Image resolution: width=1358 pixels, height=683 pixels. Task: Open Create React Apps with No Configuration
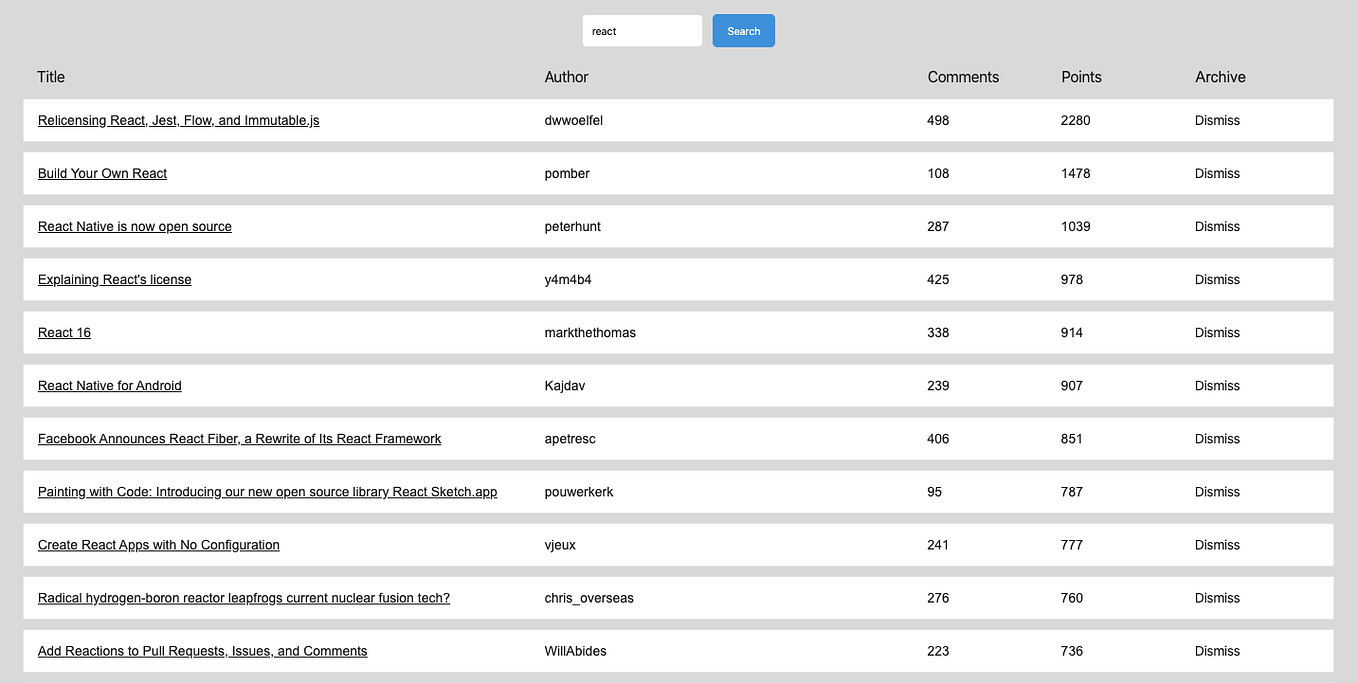pyautogui.click(x=158, y=544)
